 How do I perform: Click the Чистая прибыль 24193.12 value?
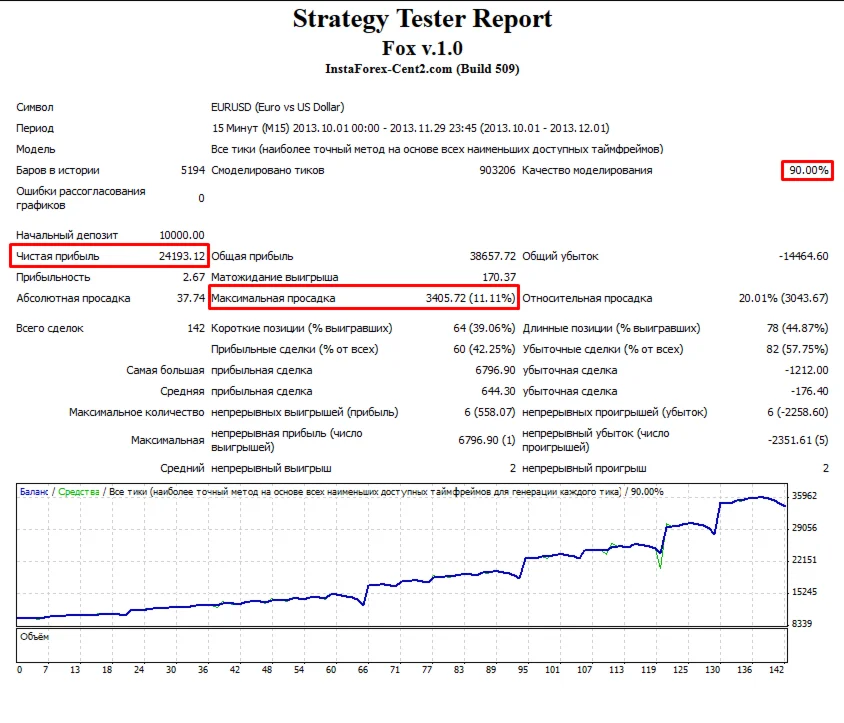coord(181,256)
